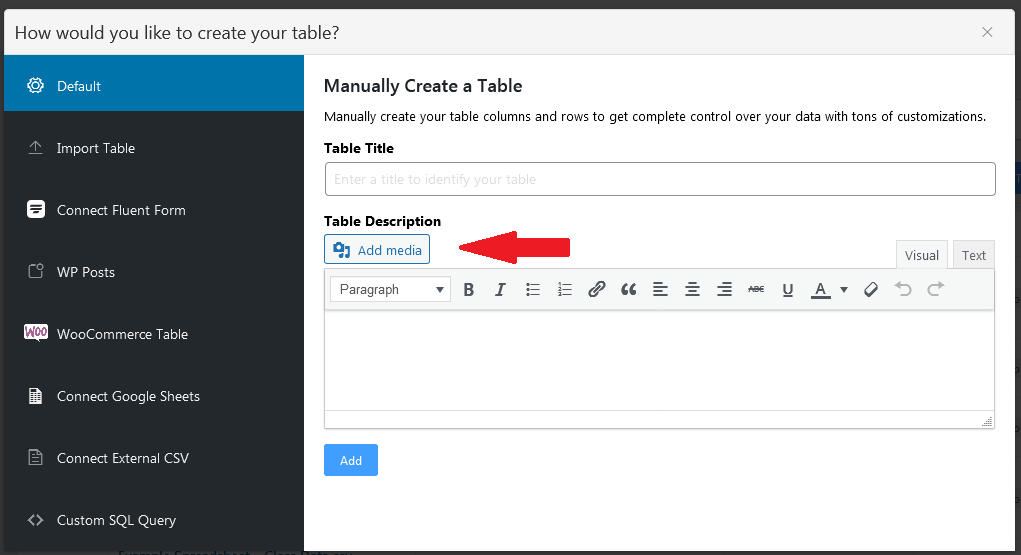This screenshot has height=555, width=1021.
Task: Align text center
Action: pos(692,290)
